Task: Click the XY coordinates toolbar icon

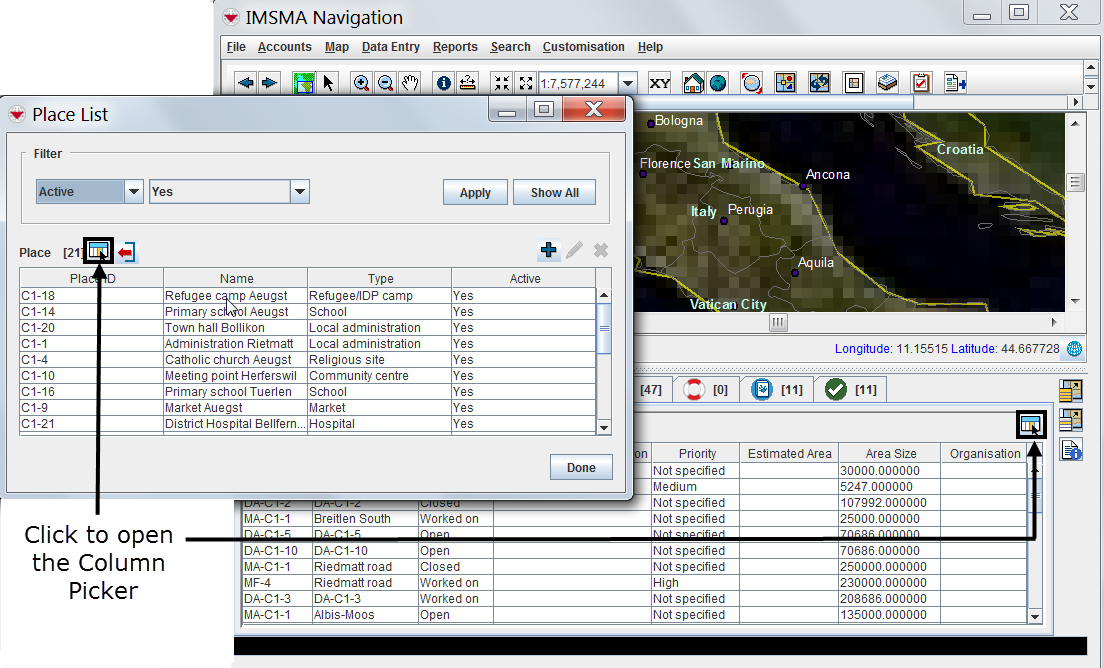Action: click(660, 83)
